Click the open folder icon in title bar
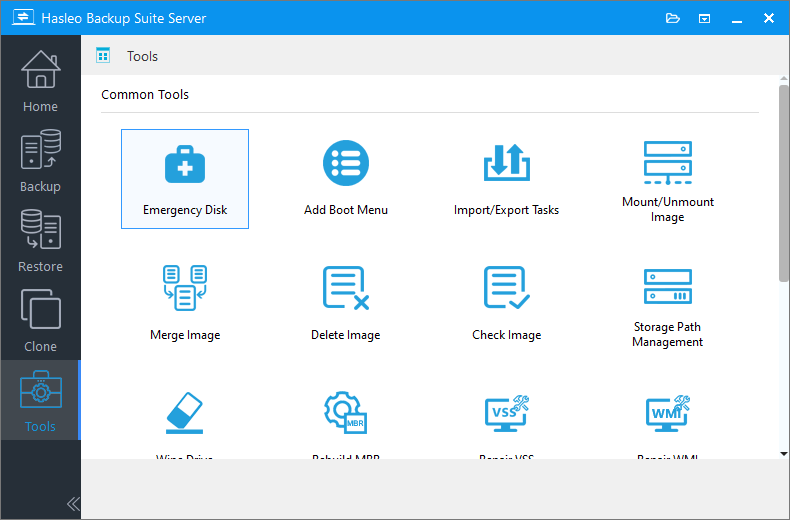The height and width of the screenshot is (520, 790). click(673, 19)
